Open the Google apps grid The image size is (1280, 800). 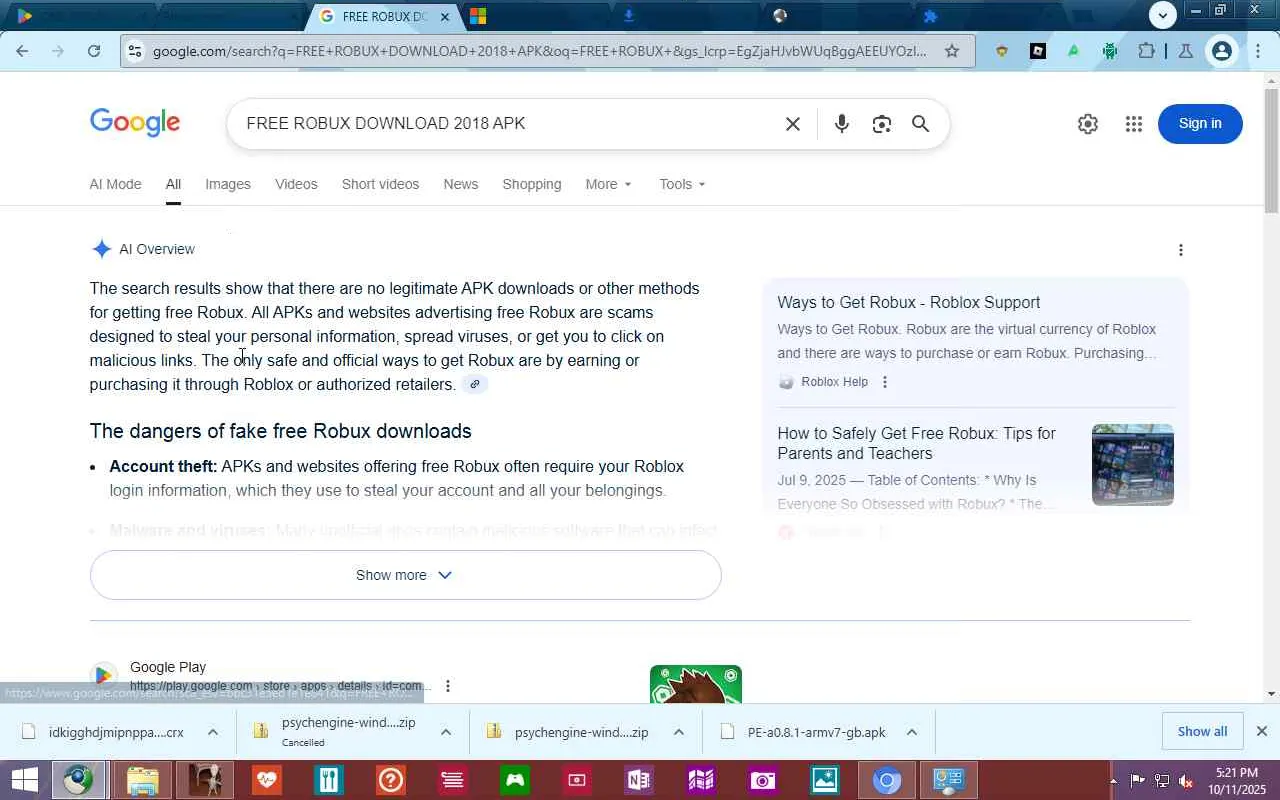pyautogui.click(x=1133, y=124)
